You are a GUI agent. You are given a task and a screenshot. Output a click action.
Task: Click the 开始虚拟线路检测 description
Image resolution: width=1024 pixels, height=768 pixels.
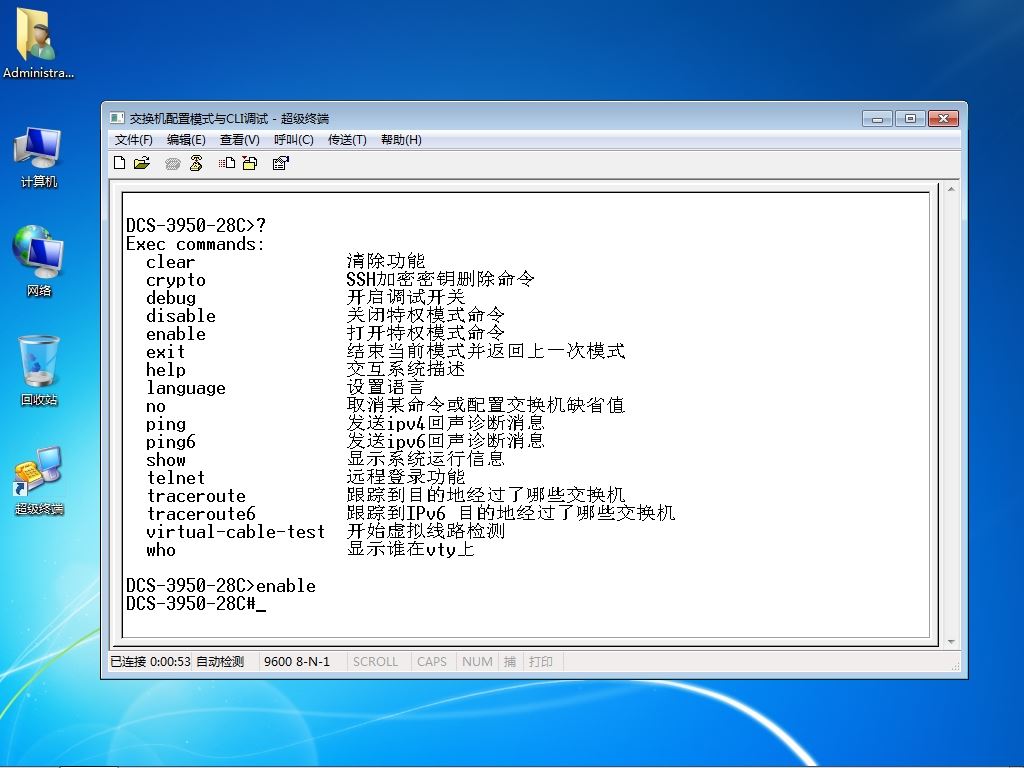tap(426, 532)
